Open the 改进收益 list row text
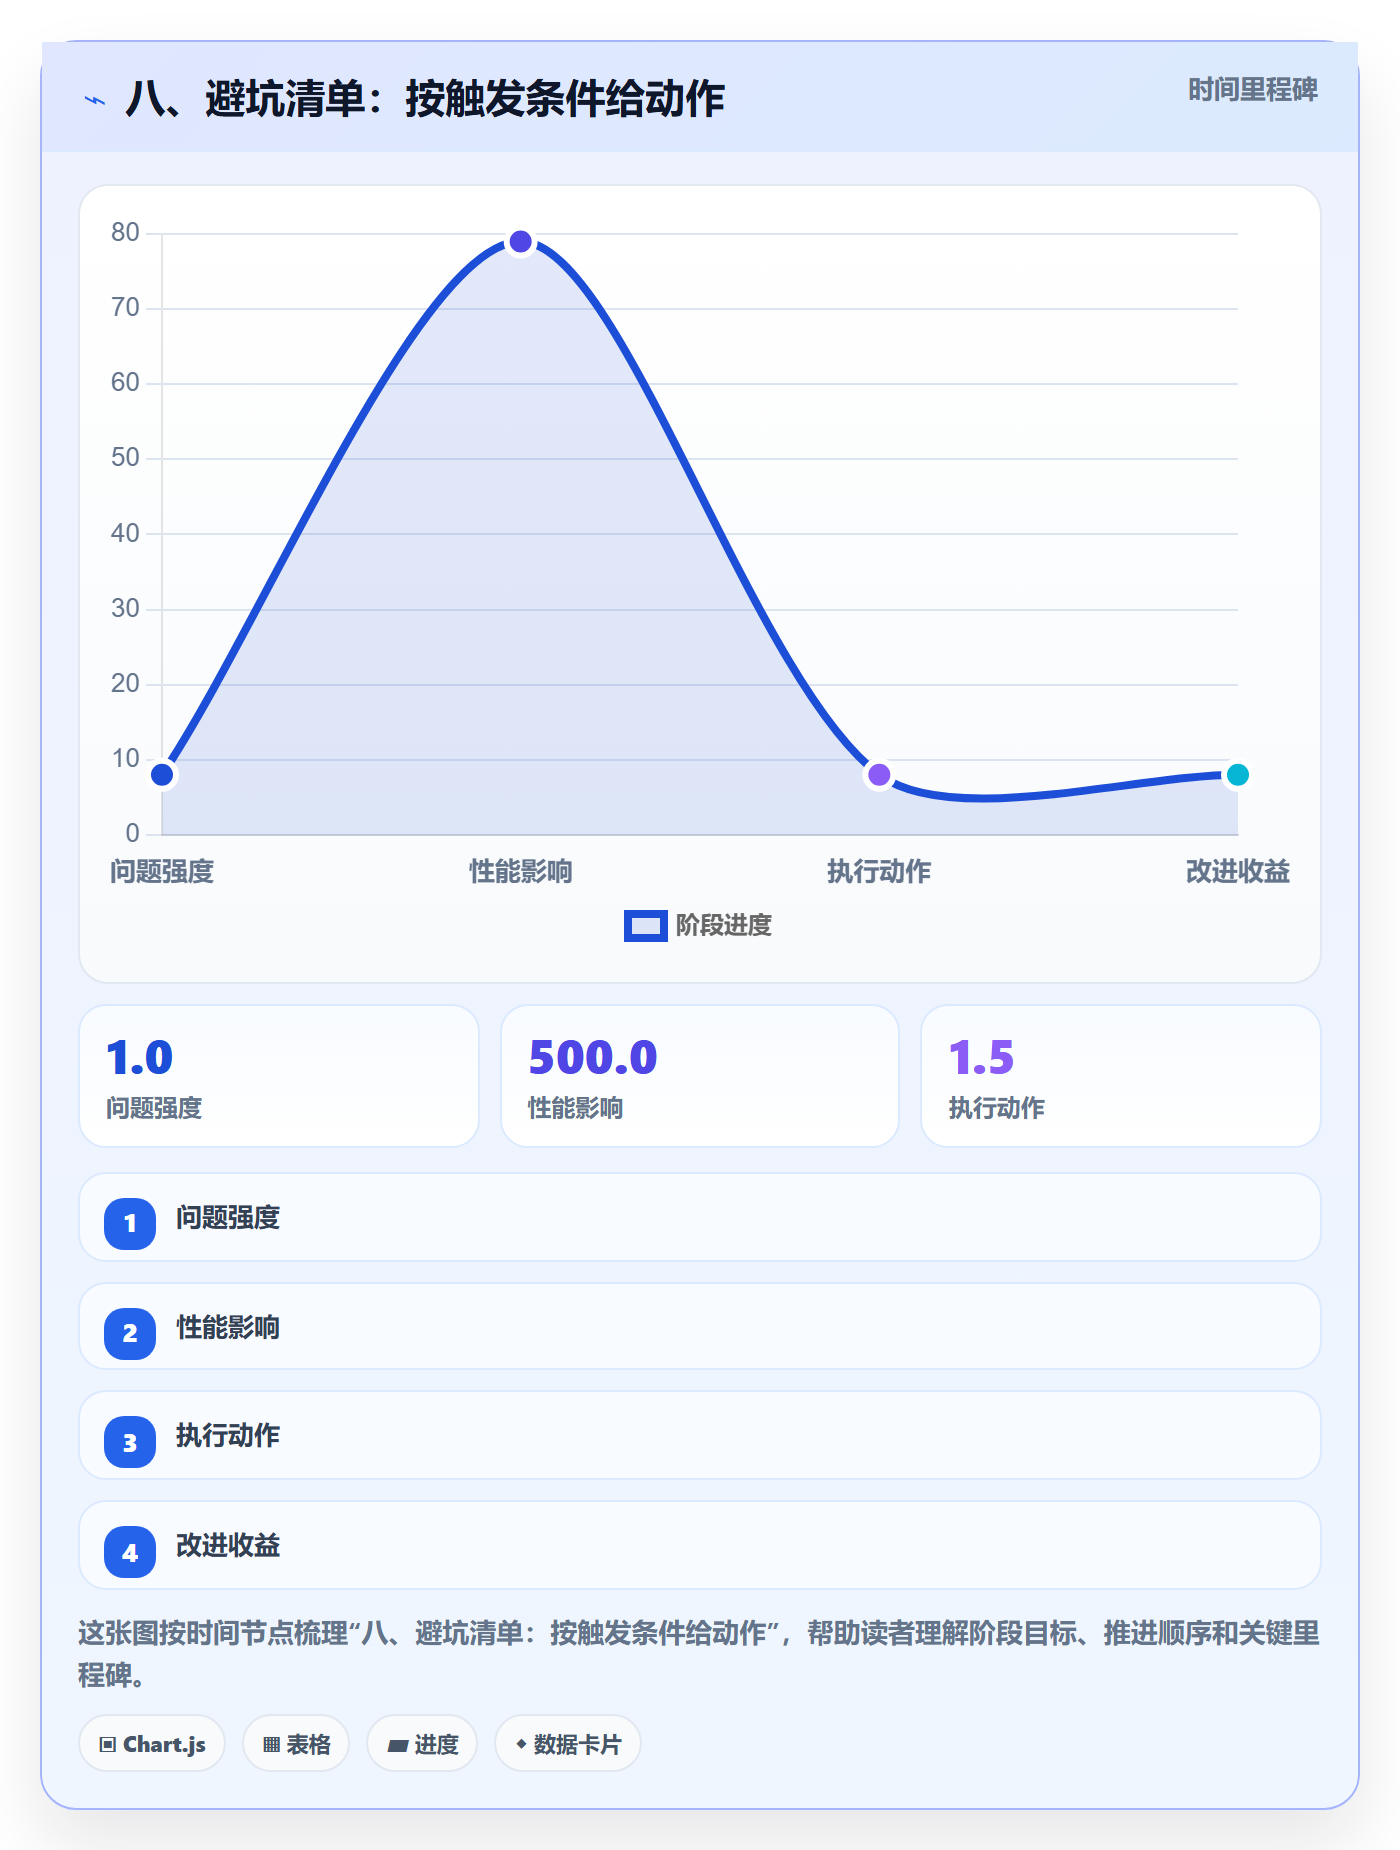Viewport: 1400px width, 1850px height. (228, 1546)
